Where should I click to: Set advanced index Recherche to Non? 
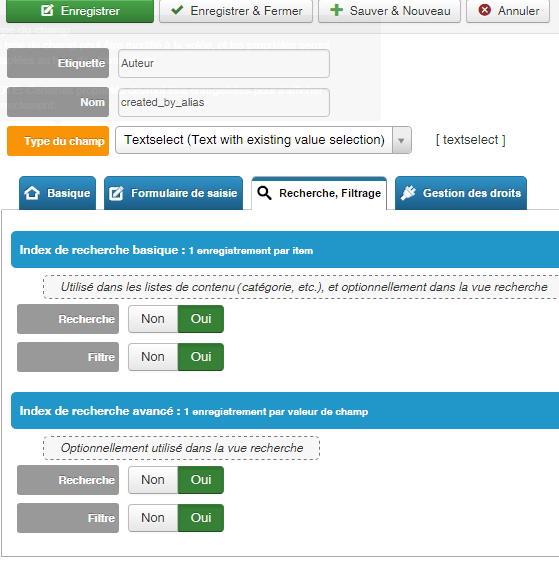[x=153, y=480]
